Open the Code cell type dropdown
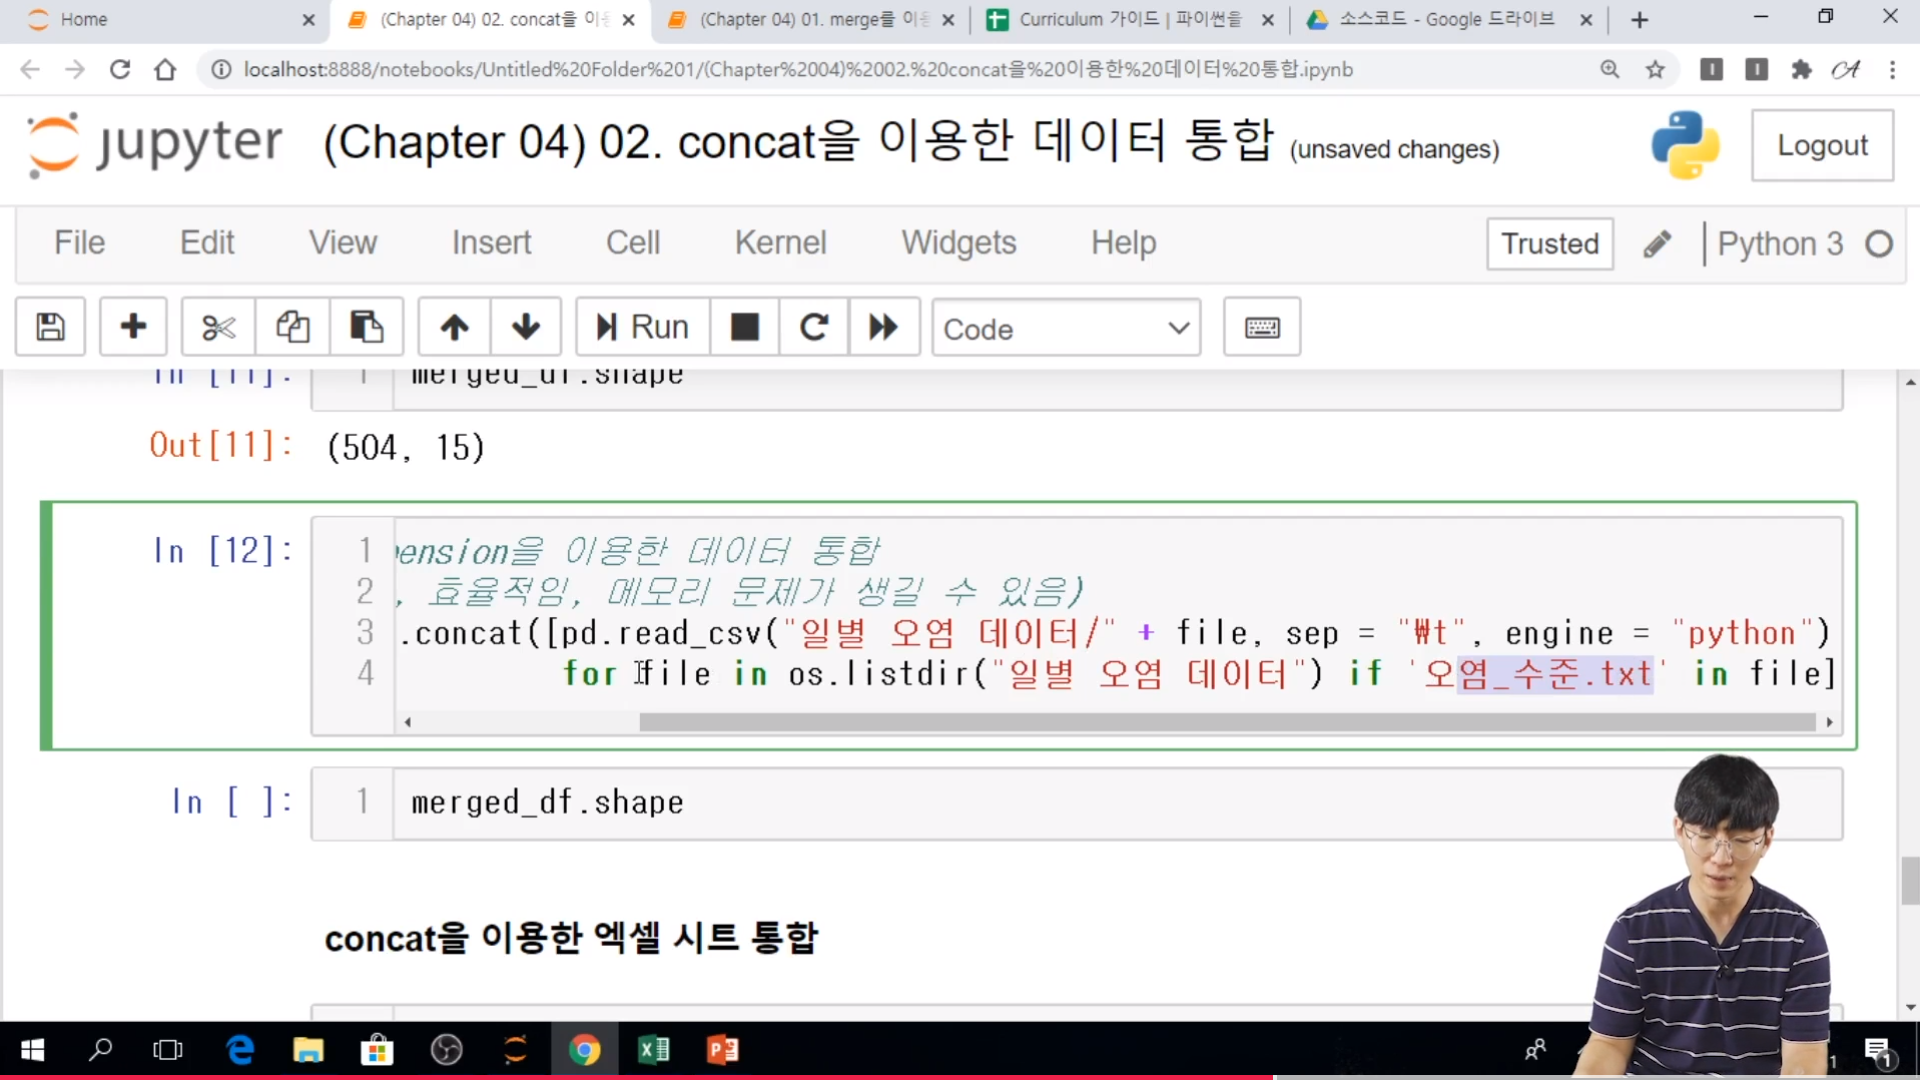 (x=1065, y=328)
